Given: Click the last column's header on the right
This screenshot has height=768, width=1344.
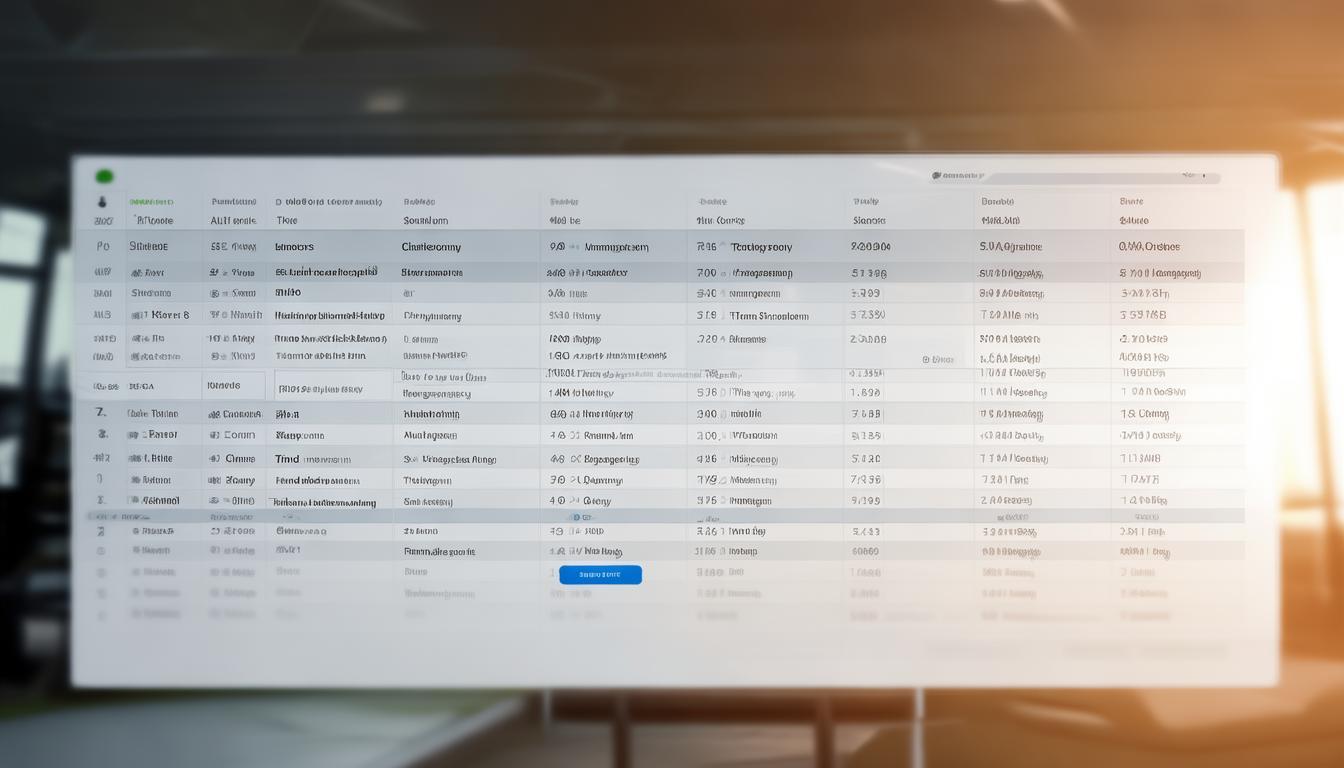Looking at the screenshot, I should [1132, 201].
